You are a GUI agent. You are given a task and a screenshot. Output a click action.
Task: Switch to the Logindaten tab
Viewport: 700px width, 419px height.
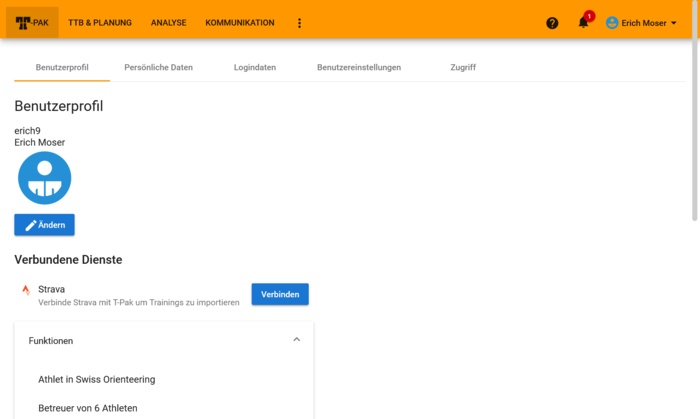point(254,67)
